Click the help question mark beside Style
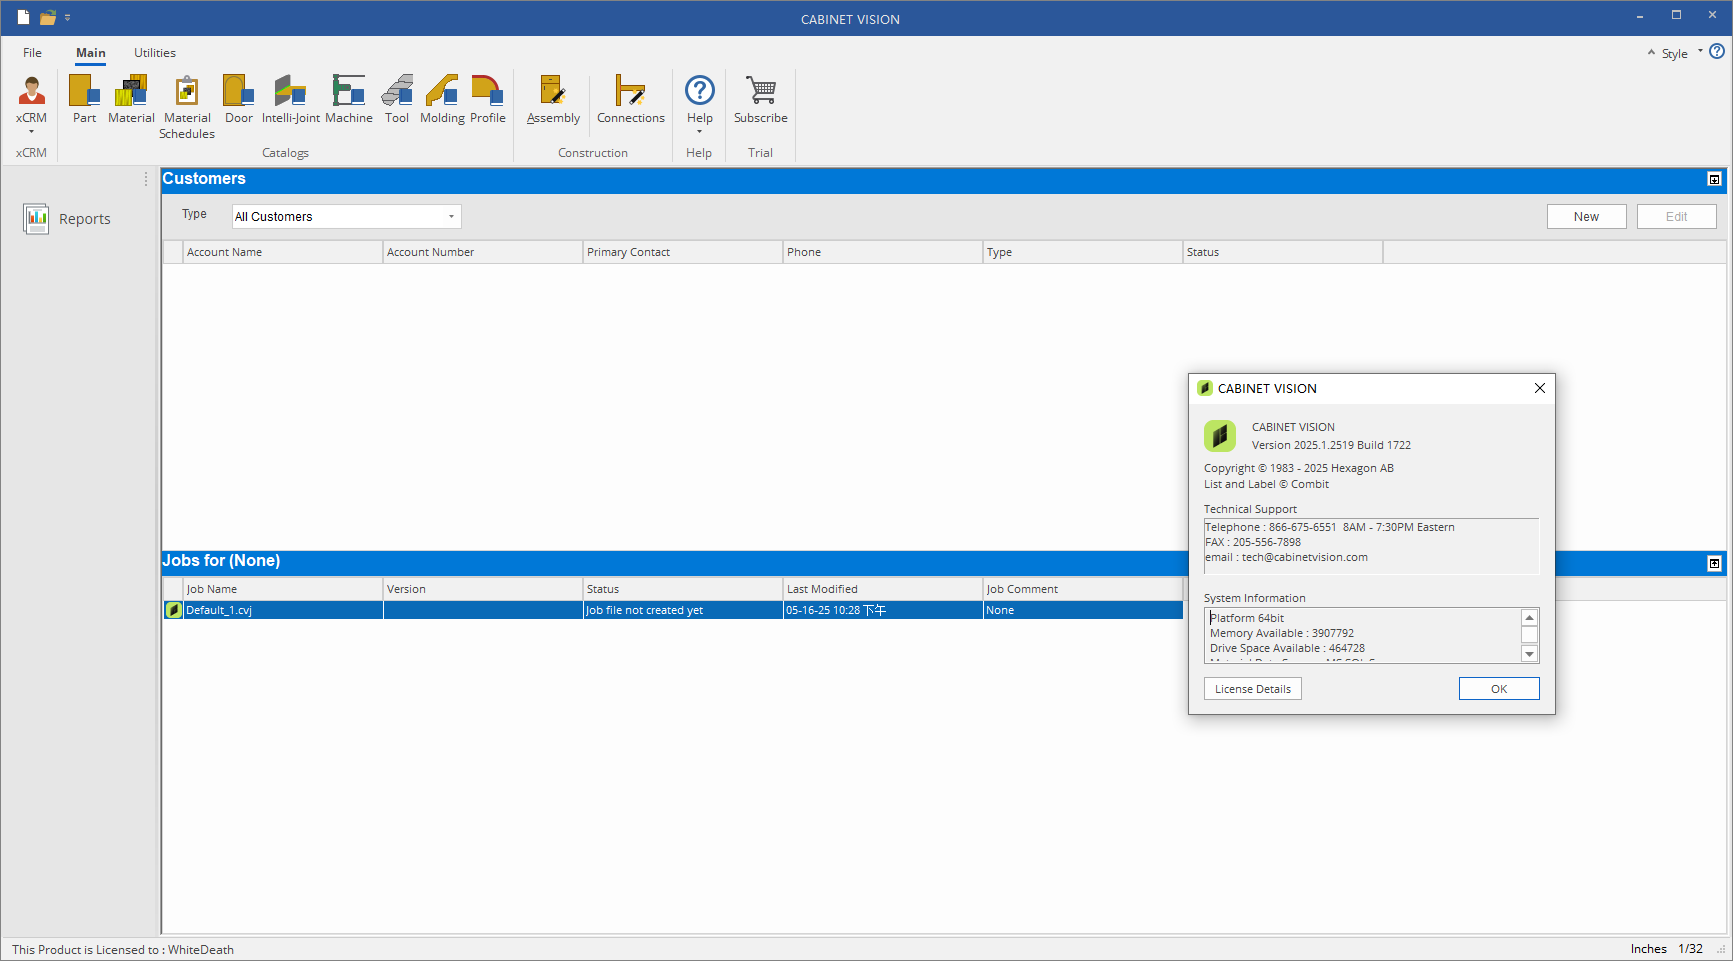 click(1717, 51)
